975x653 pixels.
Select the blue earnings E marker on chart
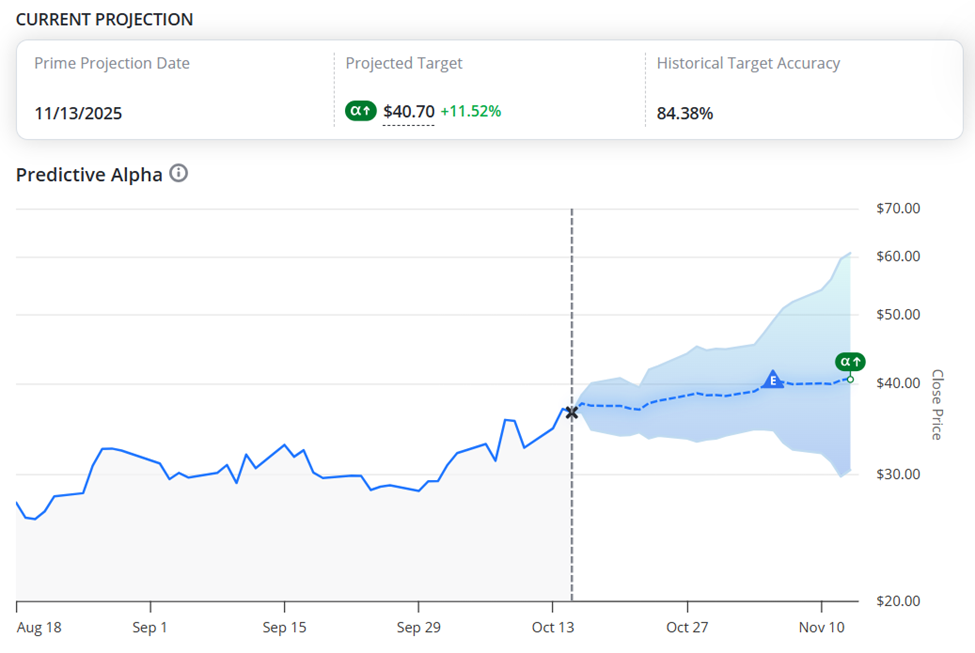click(x=772, y=380)
